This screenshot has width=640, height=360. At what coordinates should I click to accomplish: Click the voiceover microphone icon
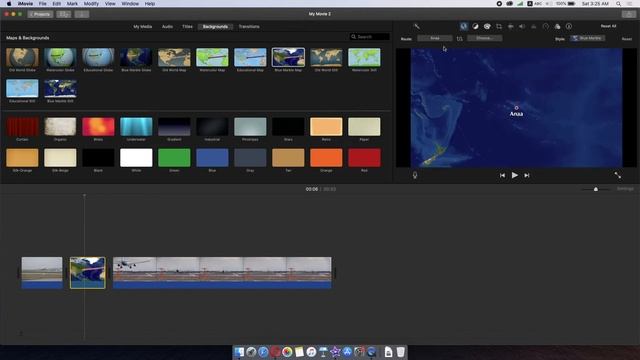pyautogui.click(x=415, y=175)
